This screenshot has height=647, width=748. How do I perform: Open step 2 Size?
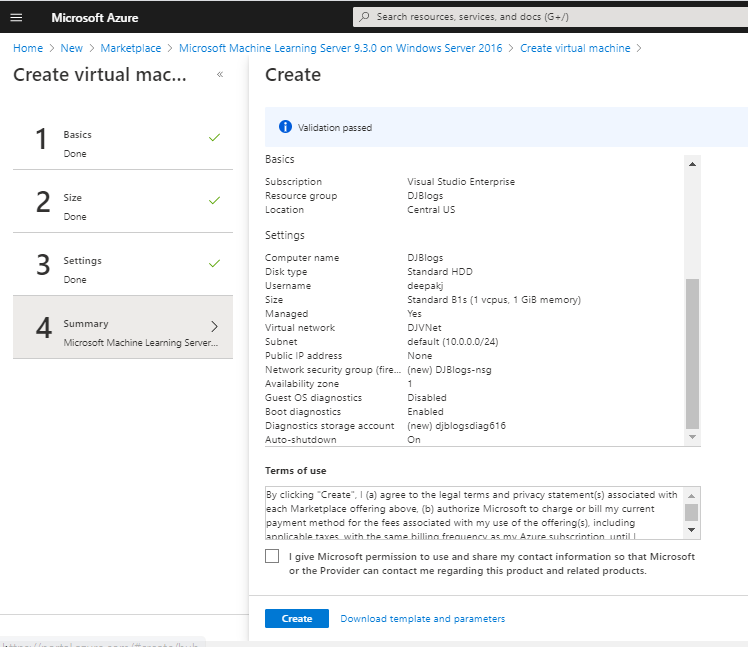(123, 201)
